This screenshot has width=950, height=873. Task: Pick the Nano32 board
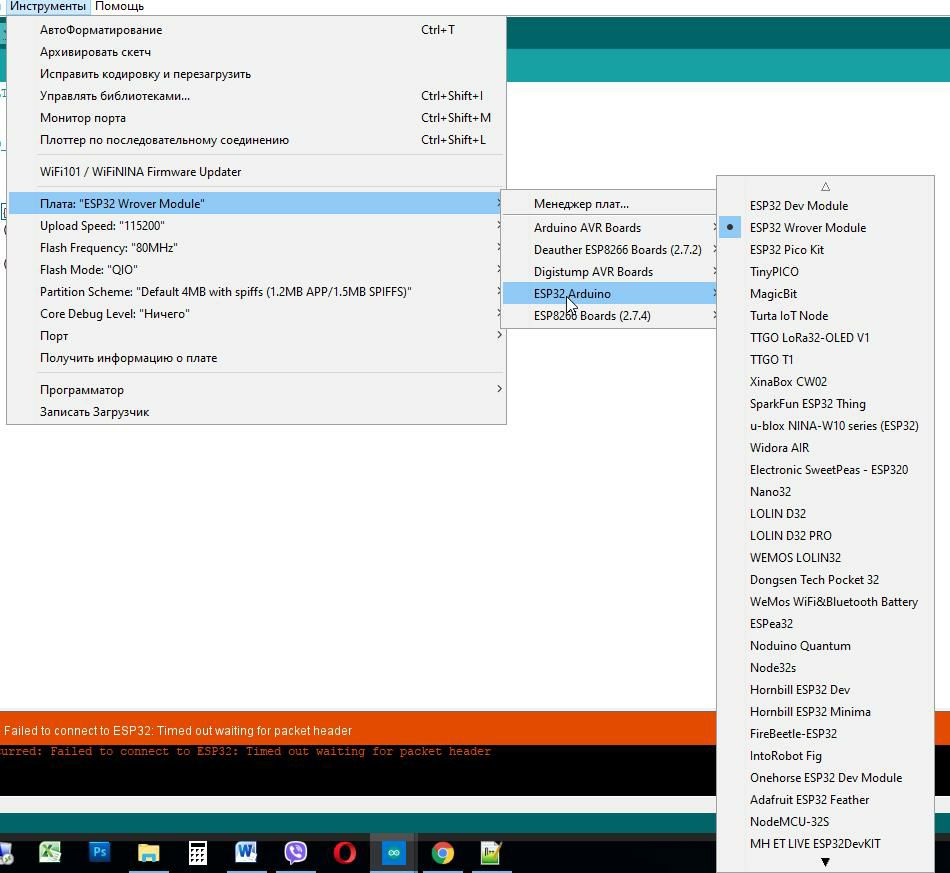[825, 492]
